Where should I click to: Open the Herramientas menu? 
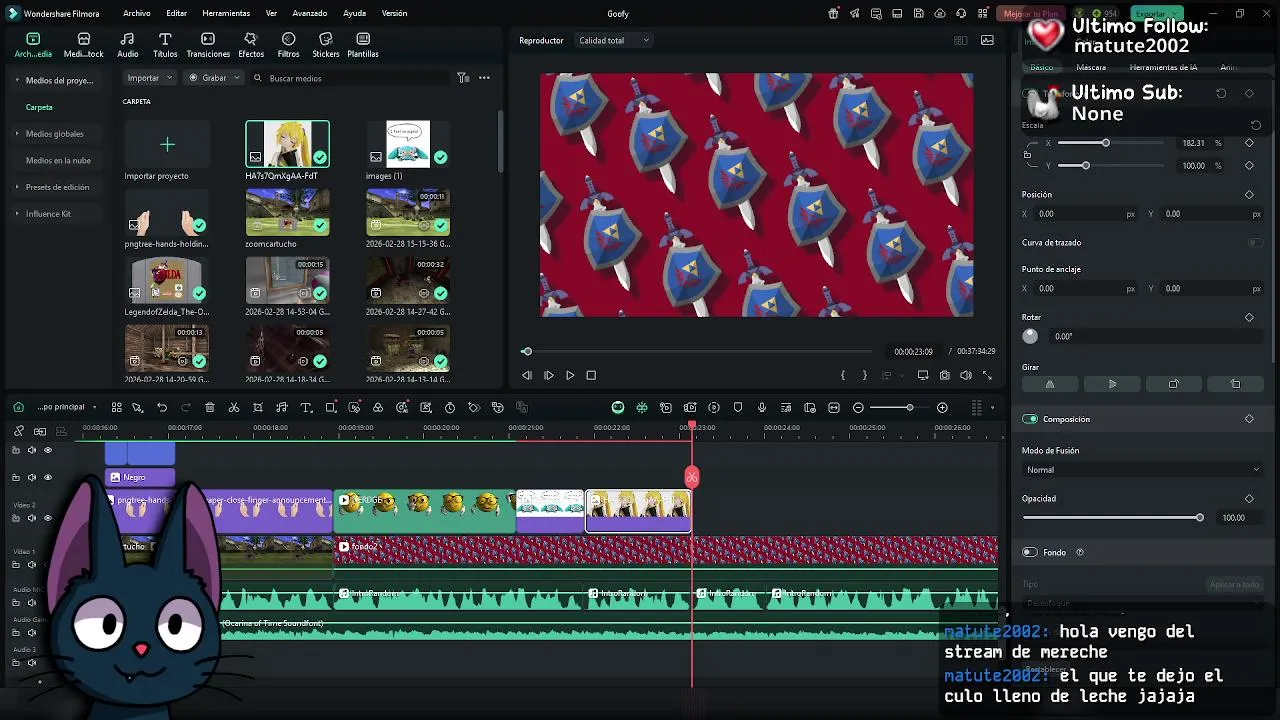pos(226,14)
